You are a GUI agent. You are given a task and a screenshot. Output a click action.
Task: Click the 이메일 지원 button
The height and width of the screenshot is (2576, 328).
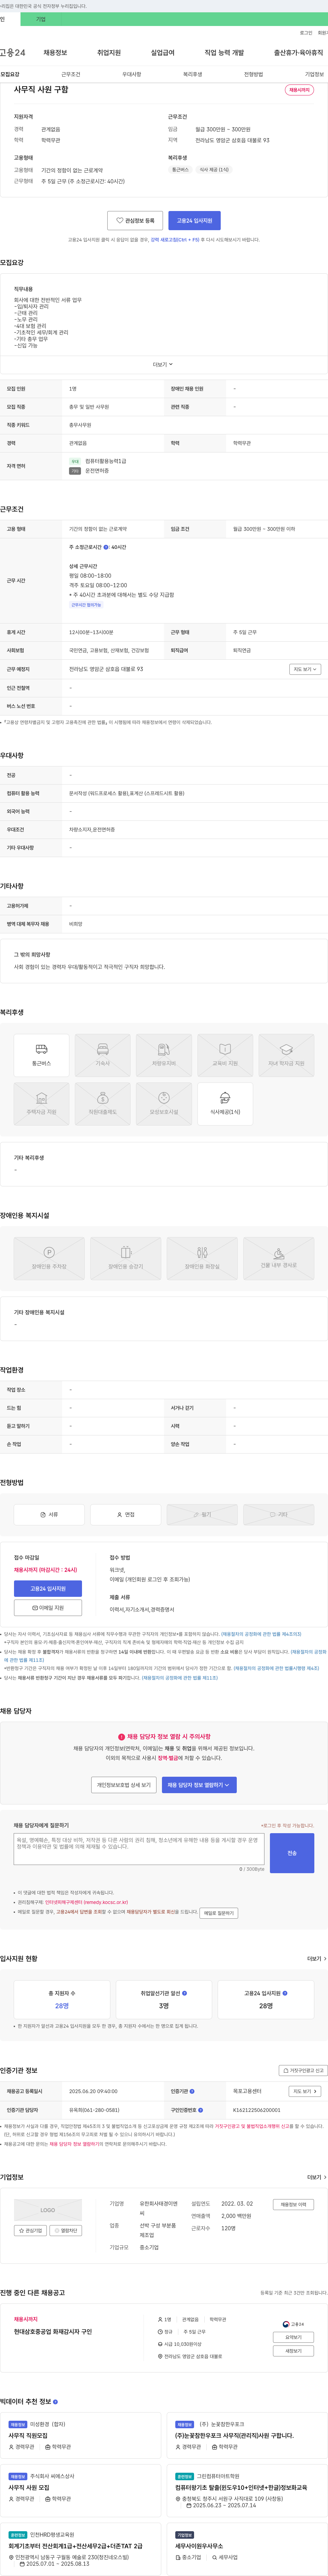pos(48,1608)
